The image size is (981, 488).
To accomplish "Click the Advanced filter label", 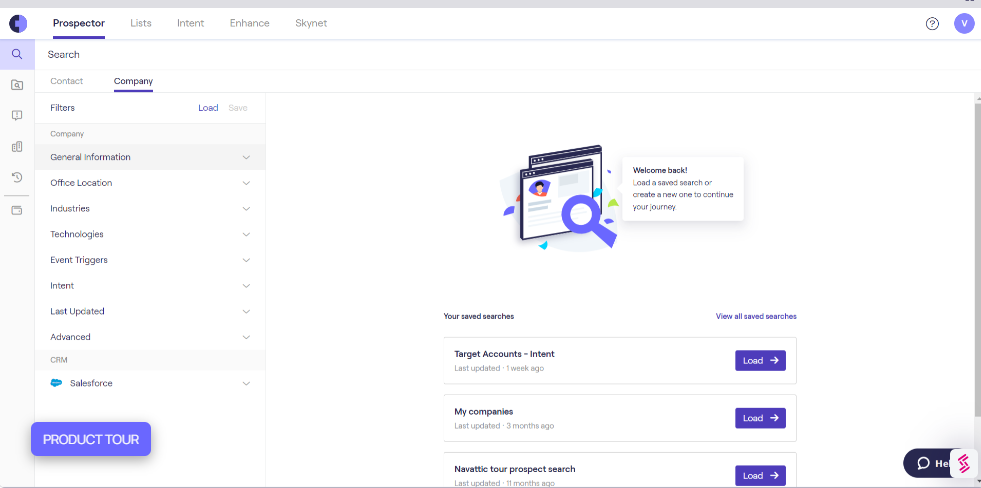I will pos(71,337).
